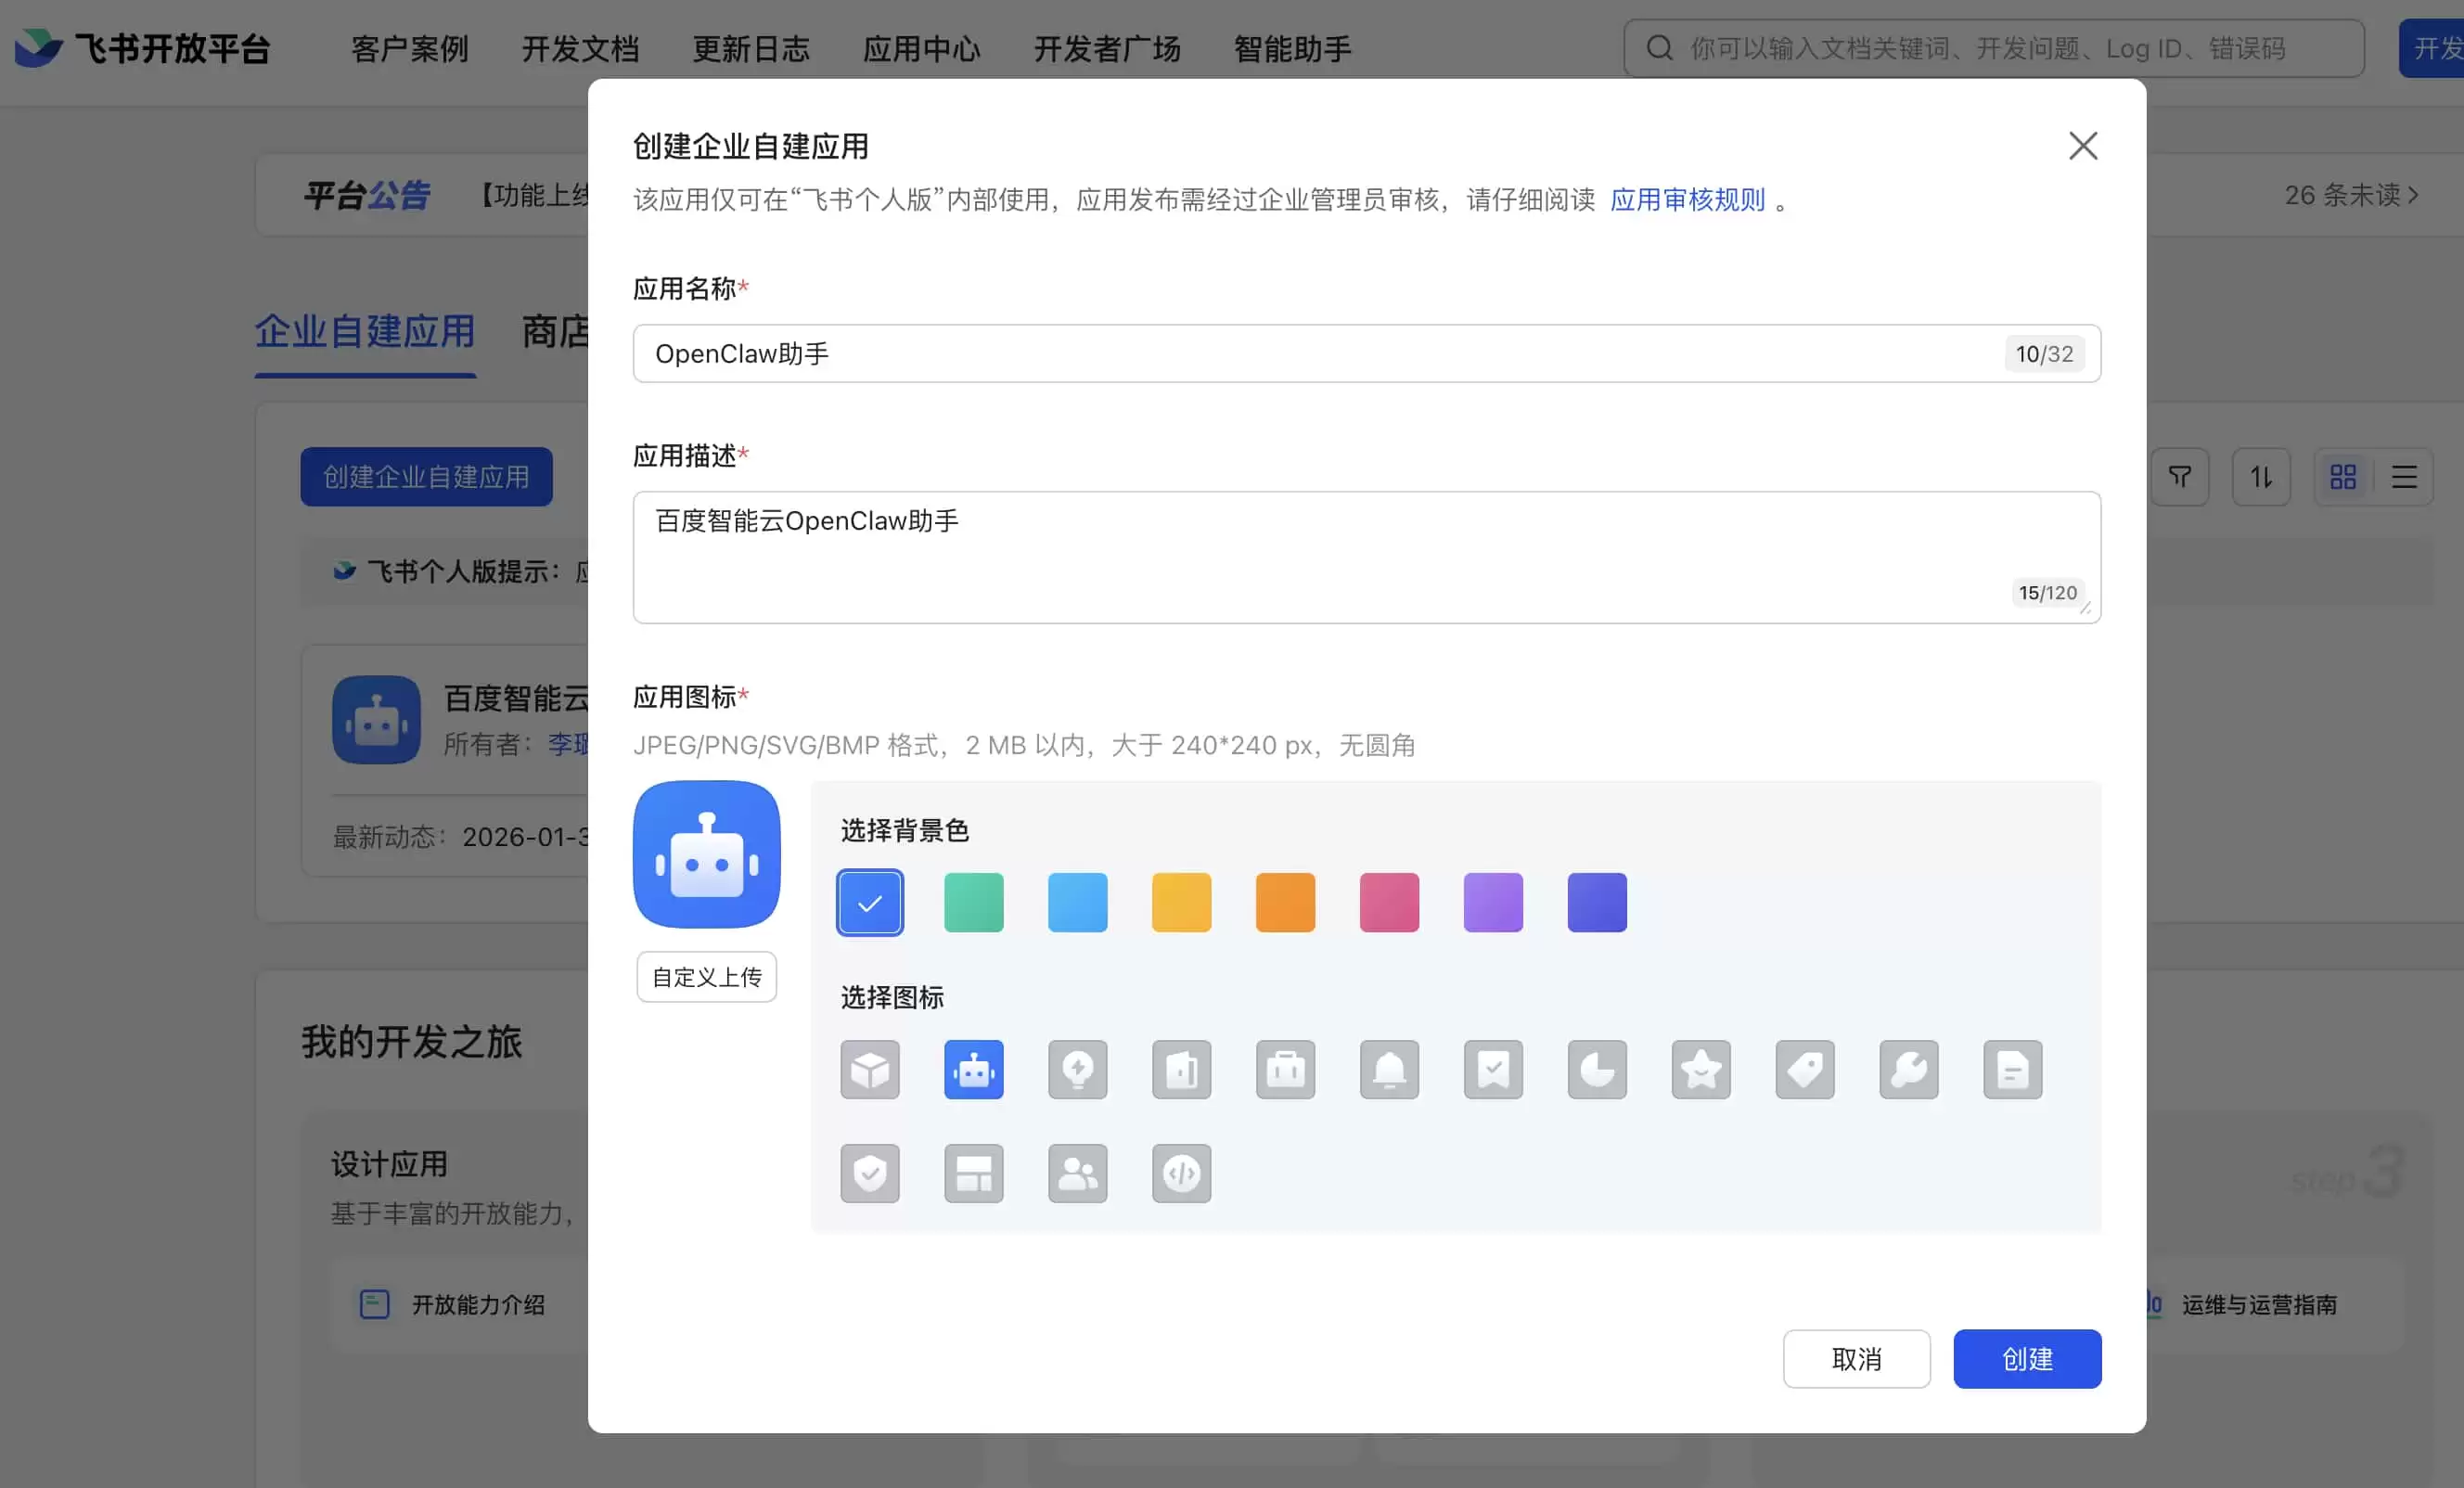Viewport: 2464px width, 1488px height.
Task: Click the 应用名称 input field
Action: [x=1366, y=353]
